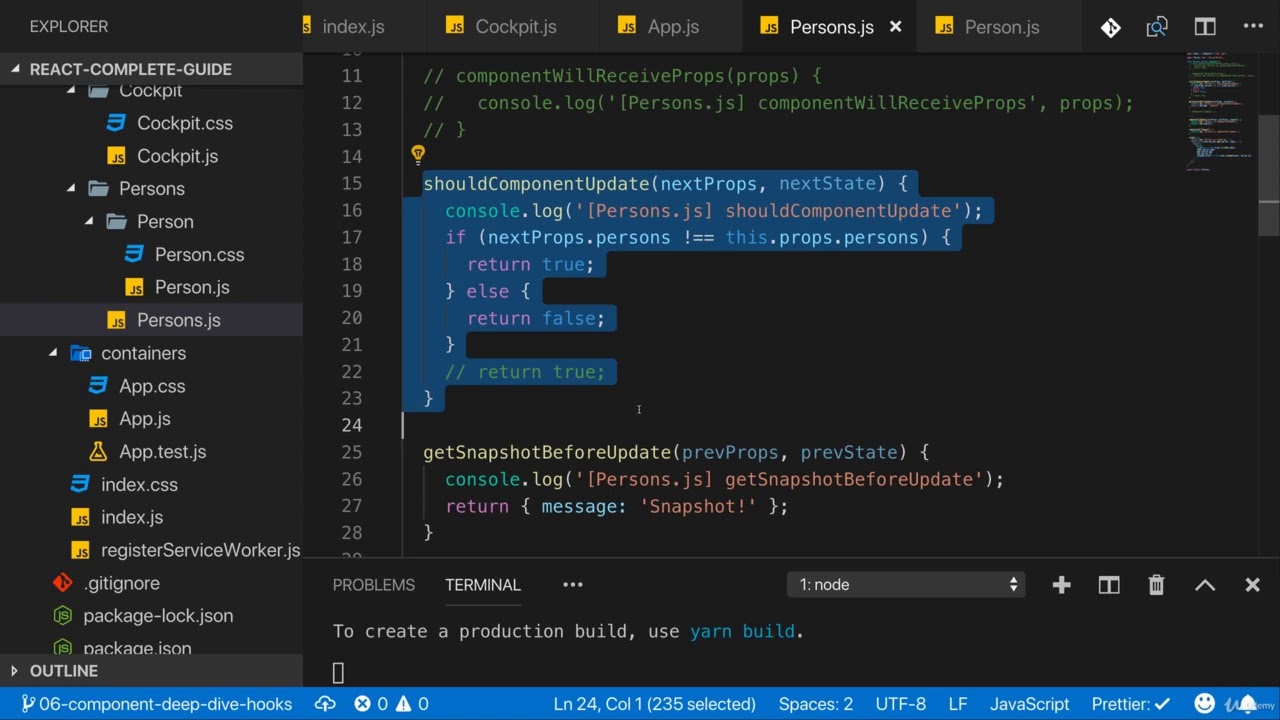Screen dimensions: 1280x720
Task: Click the Prettier status item
Action: (1131, 704)
